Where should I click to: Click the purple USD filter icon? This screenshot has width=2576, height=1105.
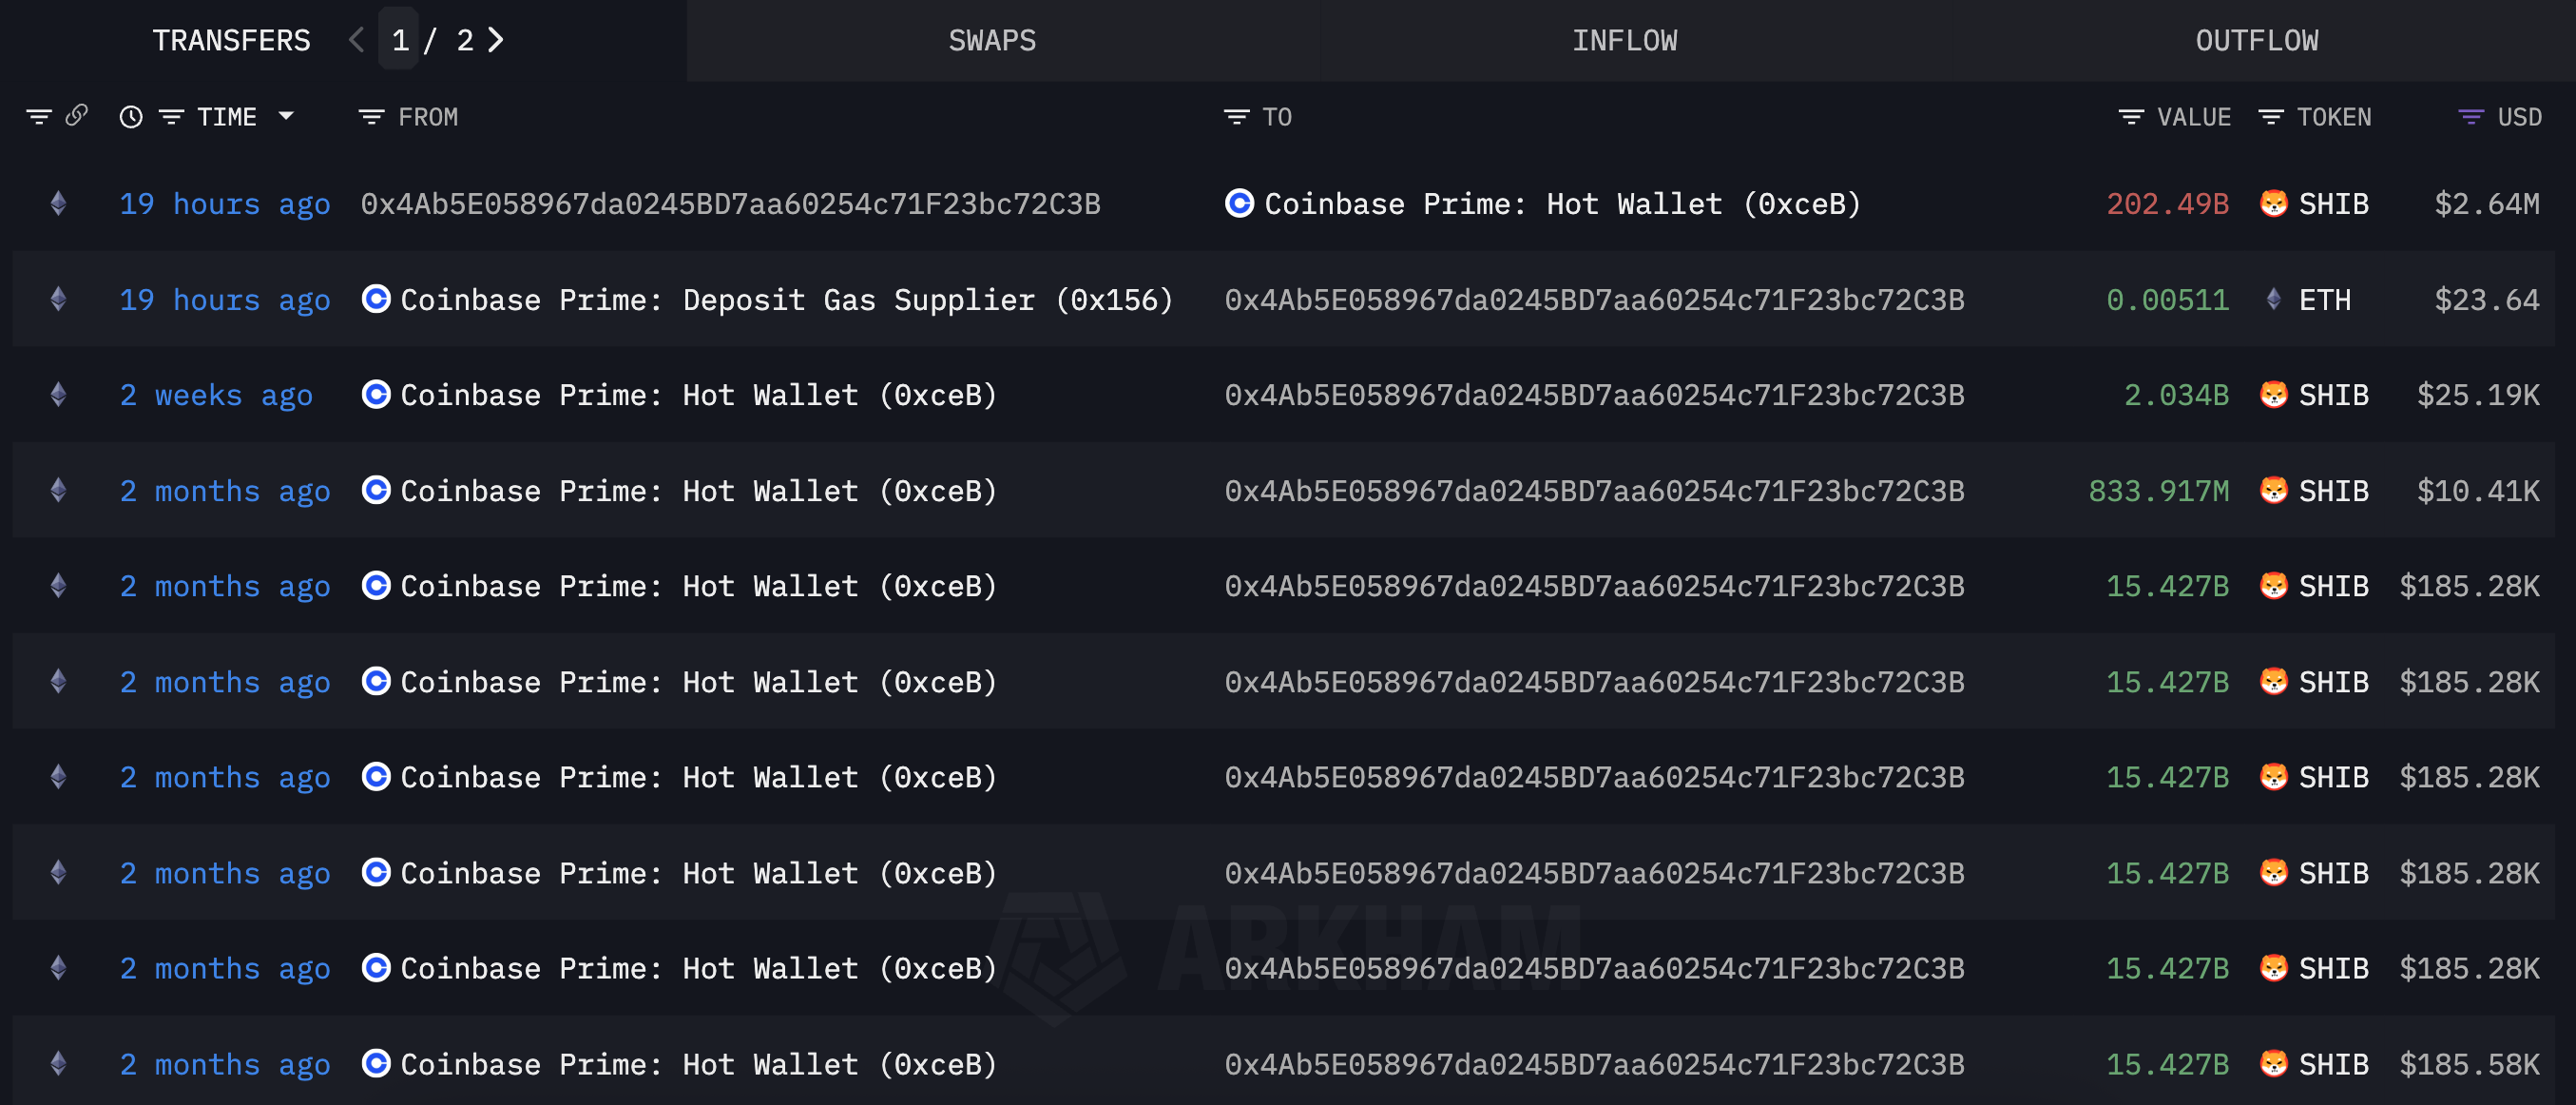coord(2470,117)
